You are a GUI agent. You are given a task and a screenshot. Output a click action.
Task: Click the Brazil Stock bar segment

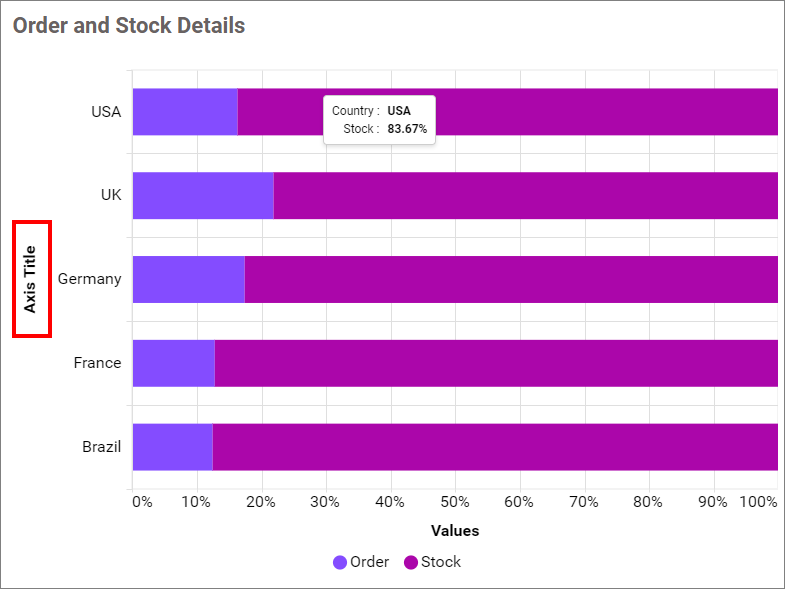[x=495, y=447]
